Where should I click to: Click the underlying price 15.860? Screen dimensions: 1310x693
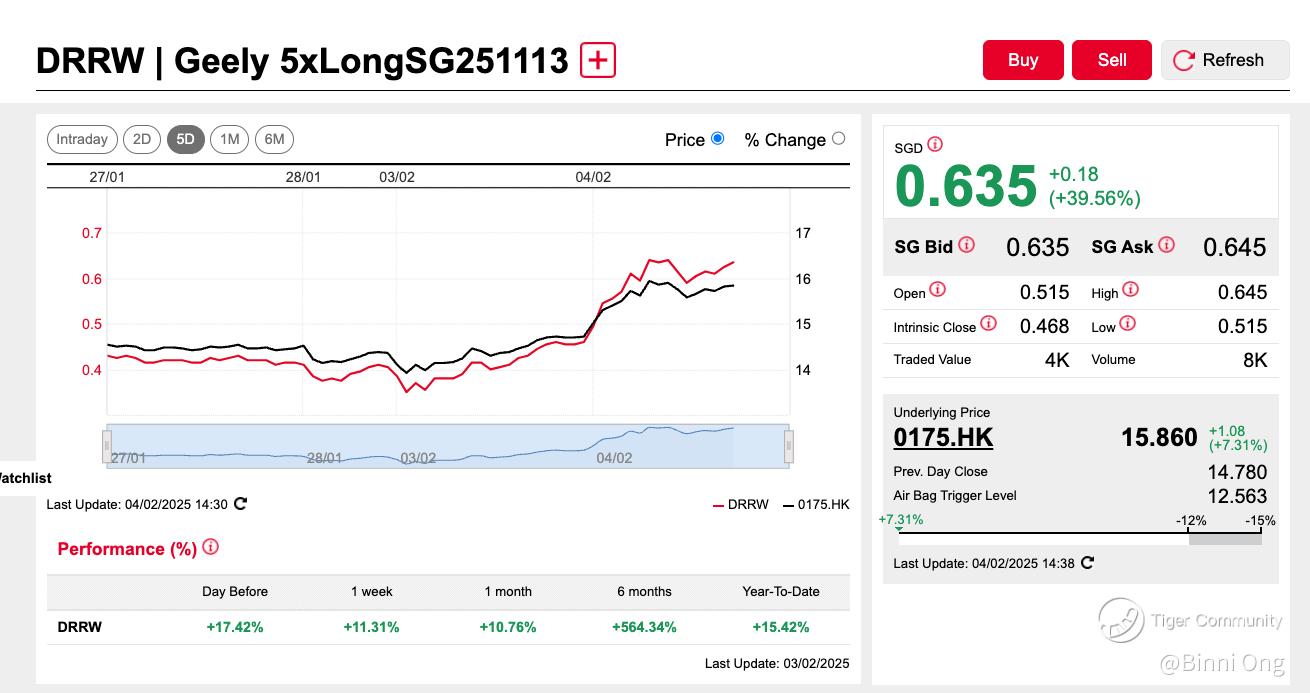coord(1159,437)
